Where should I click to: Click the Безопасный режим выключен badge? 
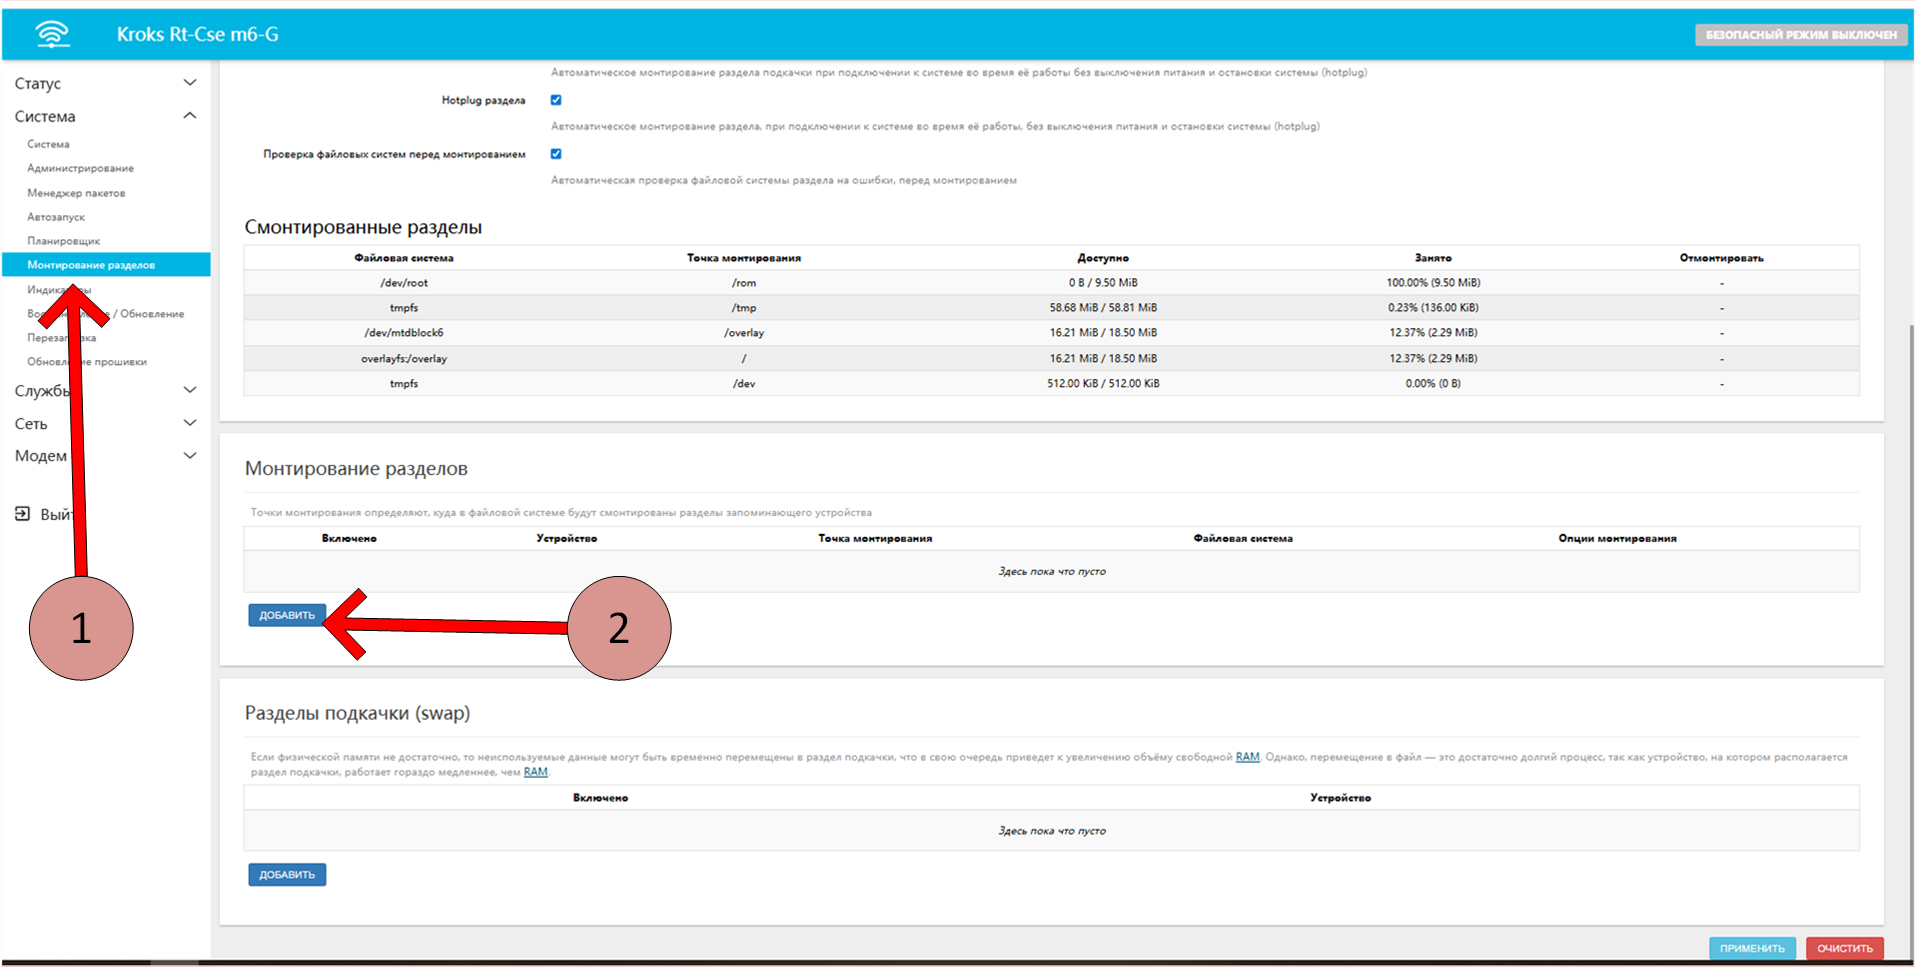coord(1800,35)
